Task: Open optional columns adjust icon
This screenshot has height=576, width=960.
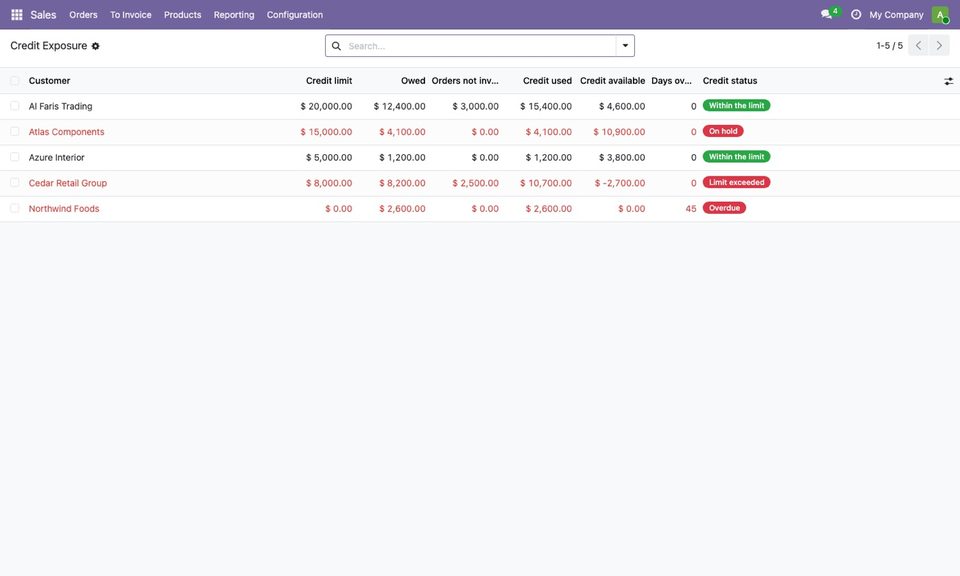Action: point(948,81)
